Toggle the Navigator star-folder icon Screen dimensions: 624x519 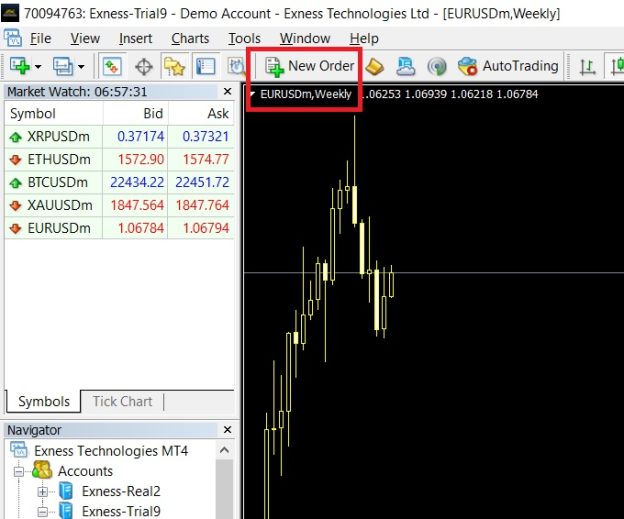(174, 66)
